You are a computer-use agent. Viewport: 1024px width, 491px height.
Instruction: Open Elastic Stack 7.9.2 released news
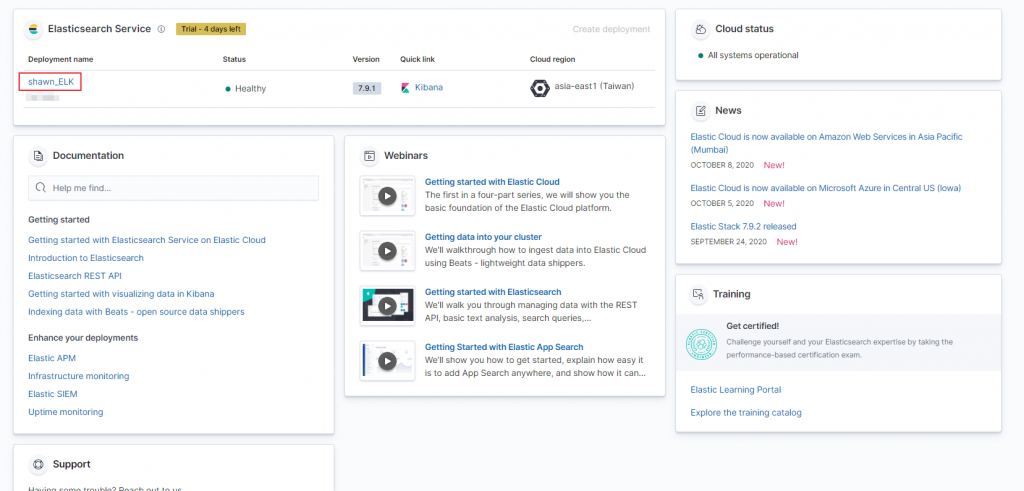[743, 227]
